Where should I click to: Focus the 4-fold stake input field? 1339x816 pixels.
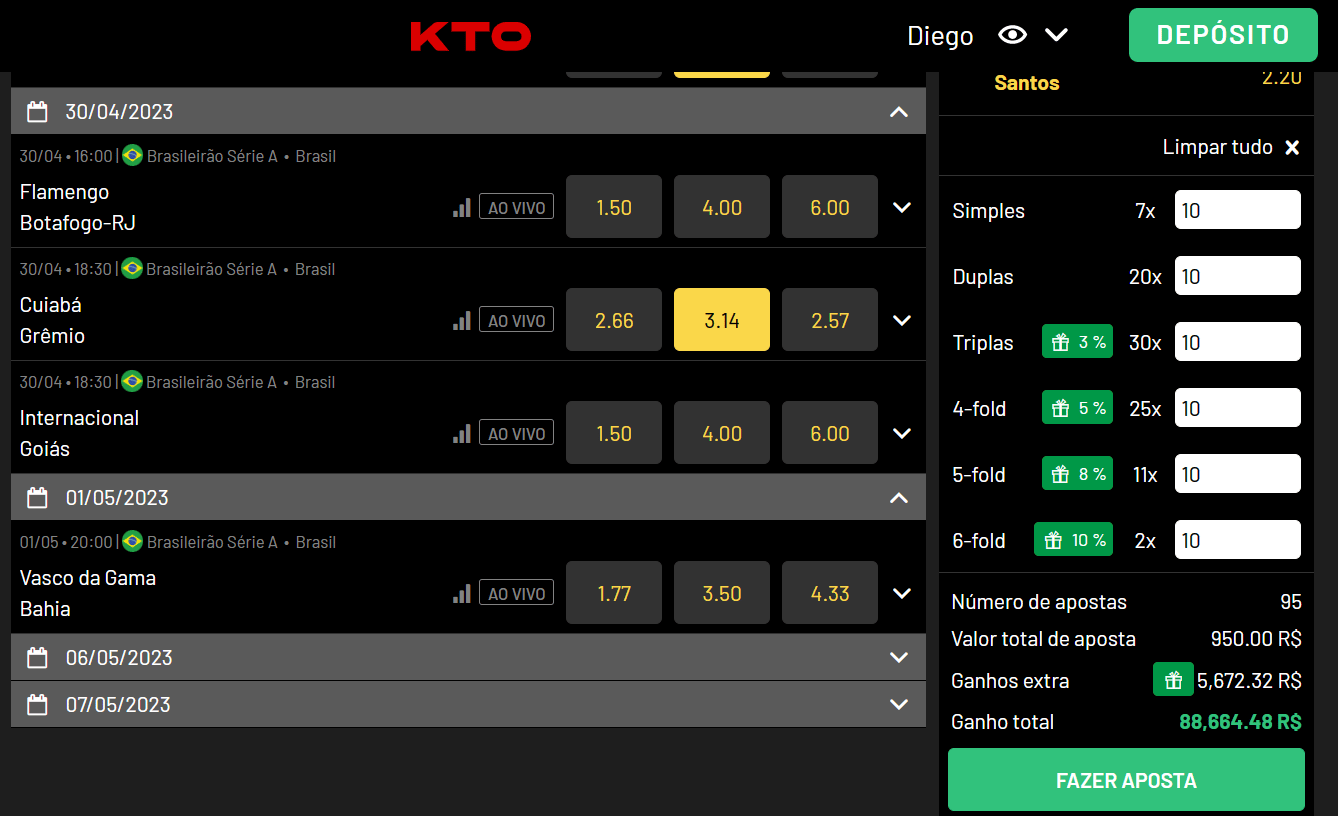point(1238,408)
